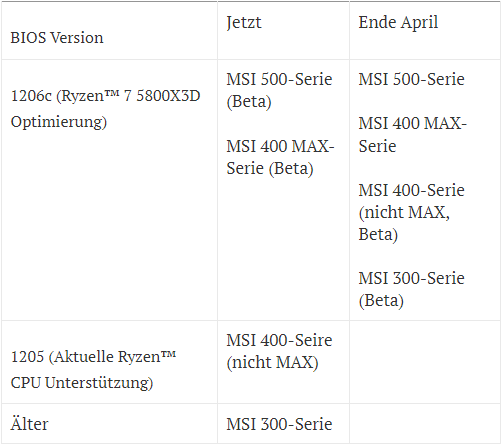Click MSI 400-Serie (nicht MAX, Beta) text
Viewport: 502px width, 445px height.
click(x=411, y=212)
